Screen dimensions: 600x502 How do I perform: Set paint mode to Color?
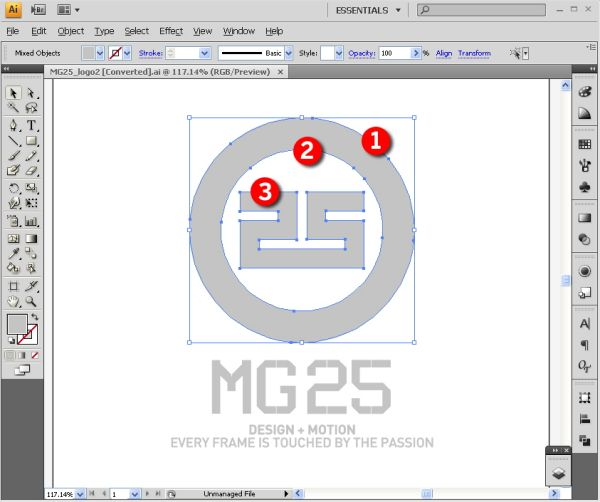coord(10,355)
